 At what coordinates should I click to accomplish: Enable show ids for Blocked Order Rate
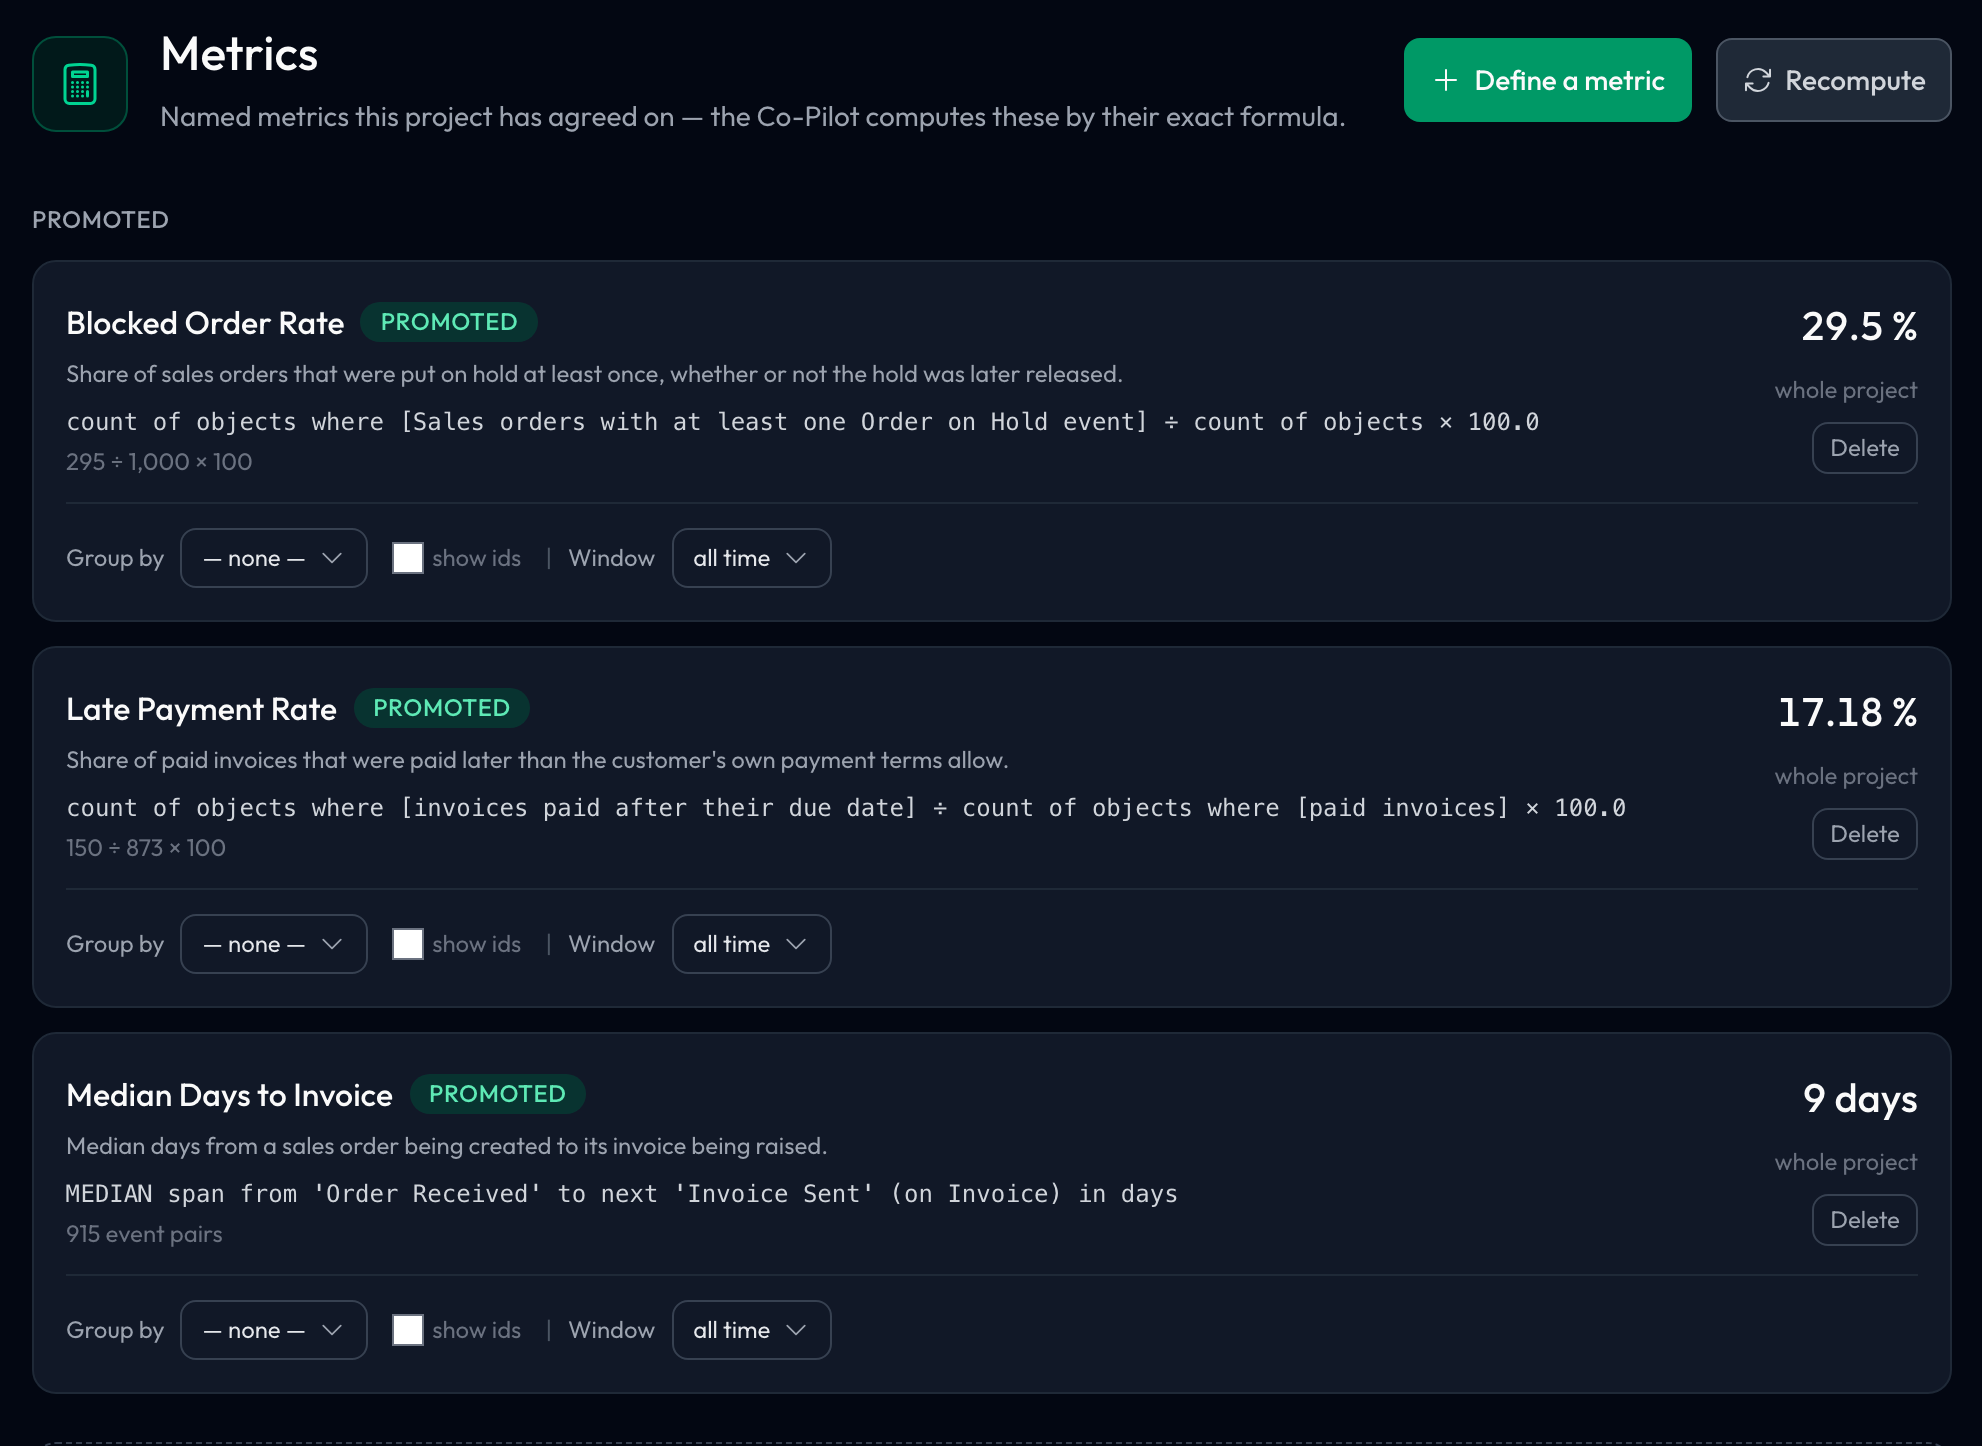point(407,558)
